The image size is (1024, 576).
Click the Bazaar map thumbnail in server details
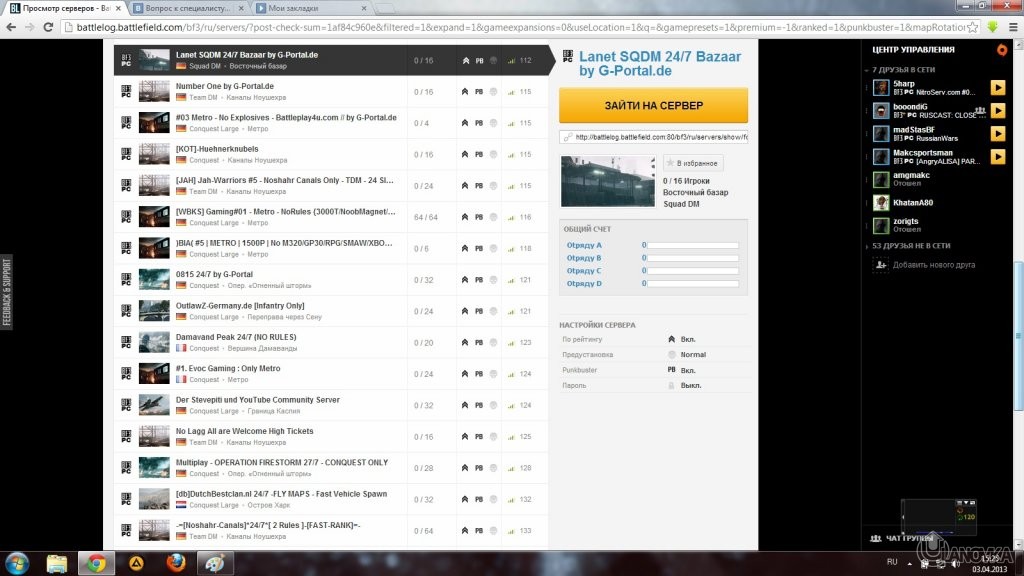click(x=608, y=180)
